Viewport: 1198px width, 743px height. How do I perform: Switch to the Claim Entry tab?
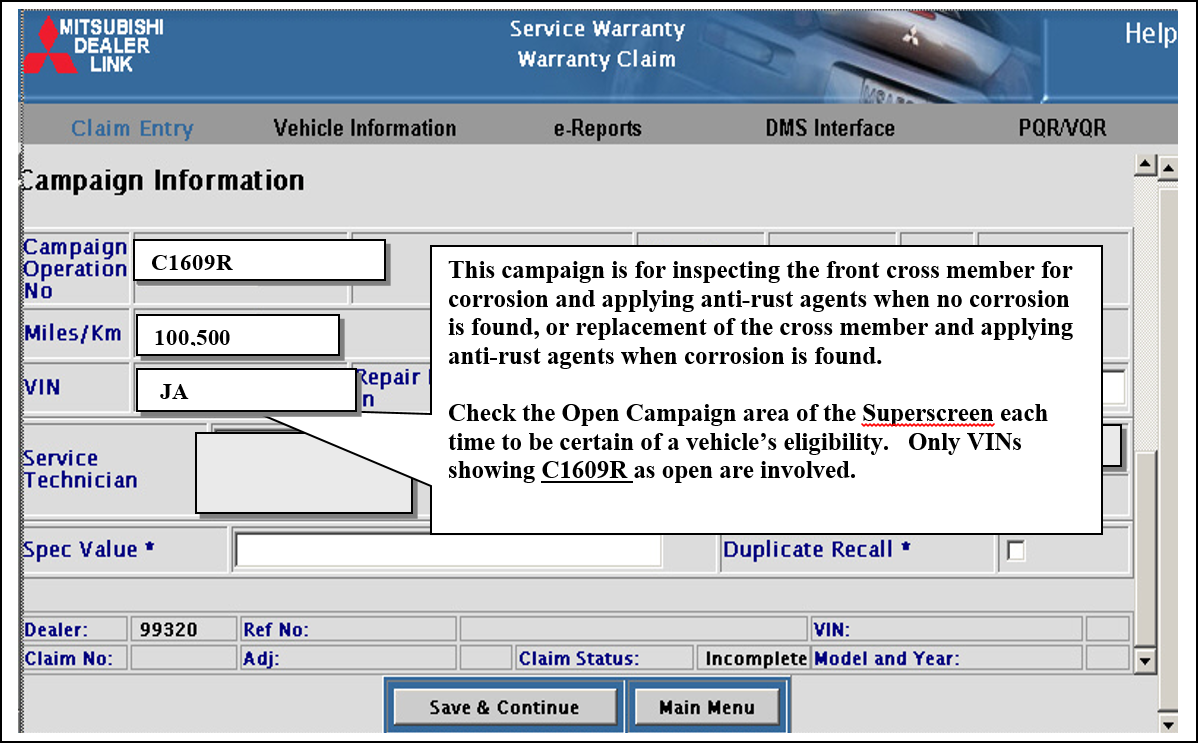pos(132,129)
